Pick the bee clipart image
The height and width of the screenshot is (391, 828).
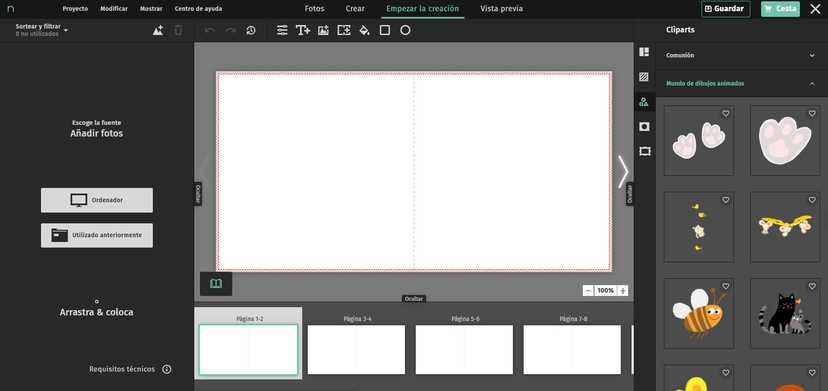(x=699, y=314)
